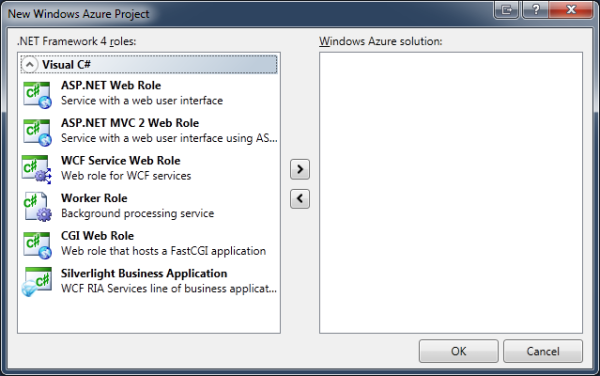Click inside empty Windows Azure solution list
The width and height of the screenshot is (600, 376).
451,193
